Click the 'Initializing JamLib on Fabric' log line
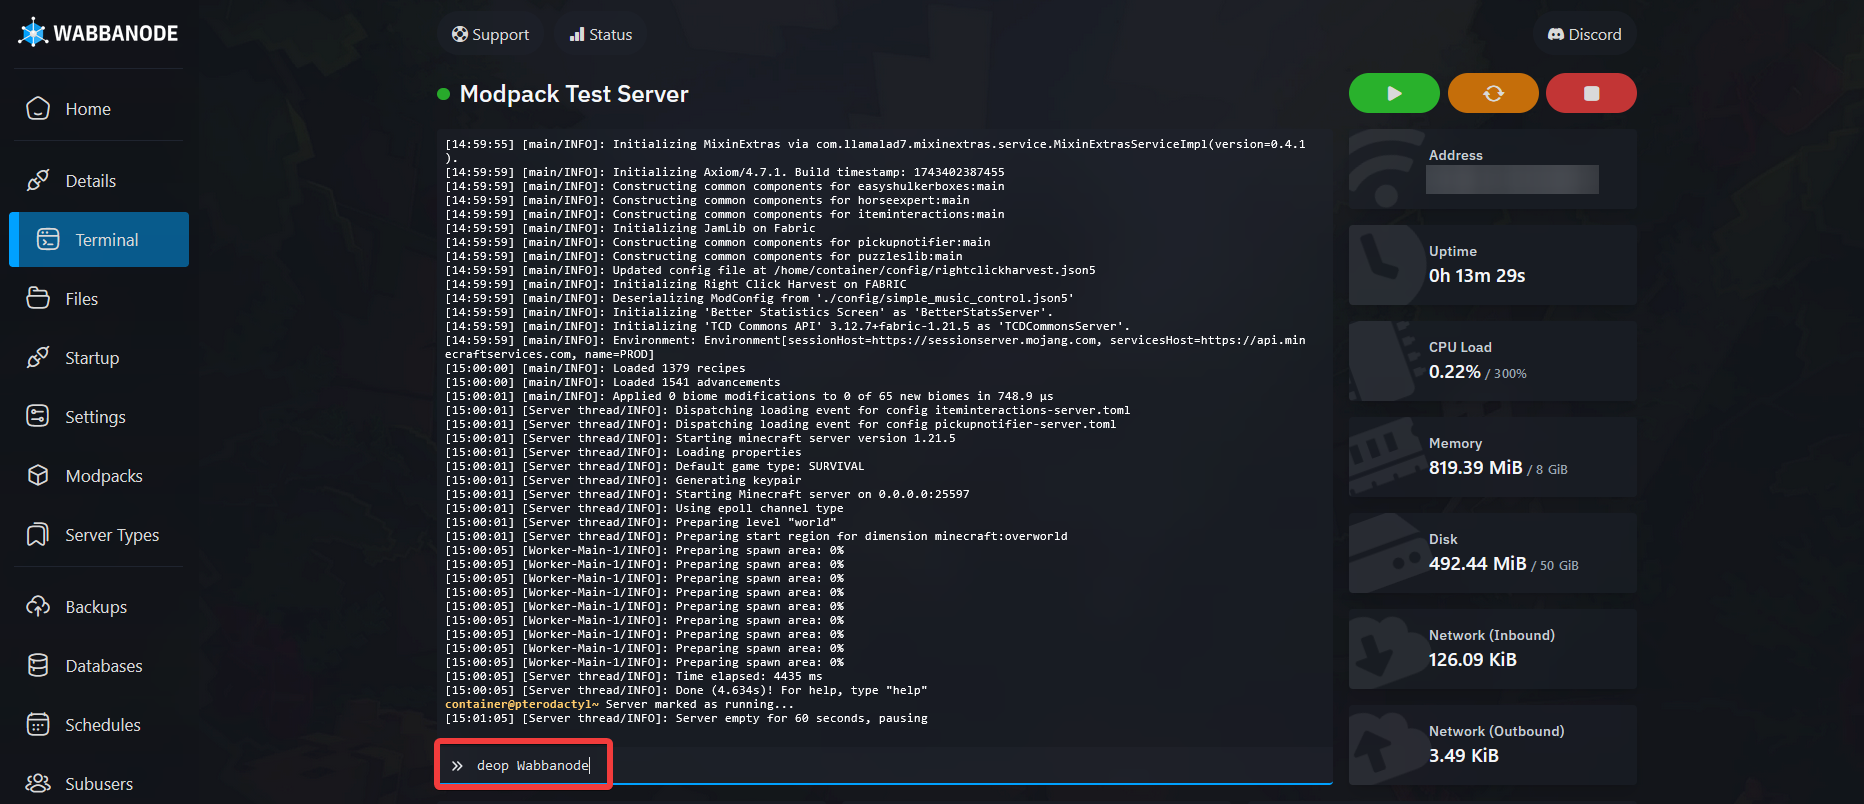This screenshot has width=1864, height=804. pos(630,228)
